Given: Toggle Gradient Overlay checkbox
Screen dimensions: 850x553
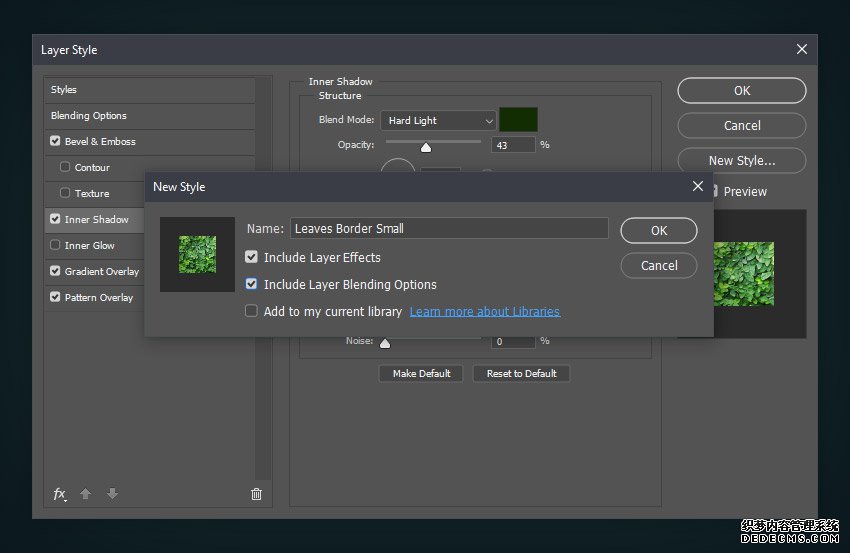Looking at the screenshot, I should [x=55, y=271].
